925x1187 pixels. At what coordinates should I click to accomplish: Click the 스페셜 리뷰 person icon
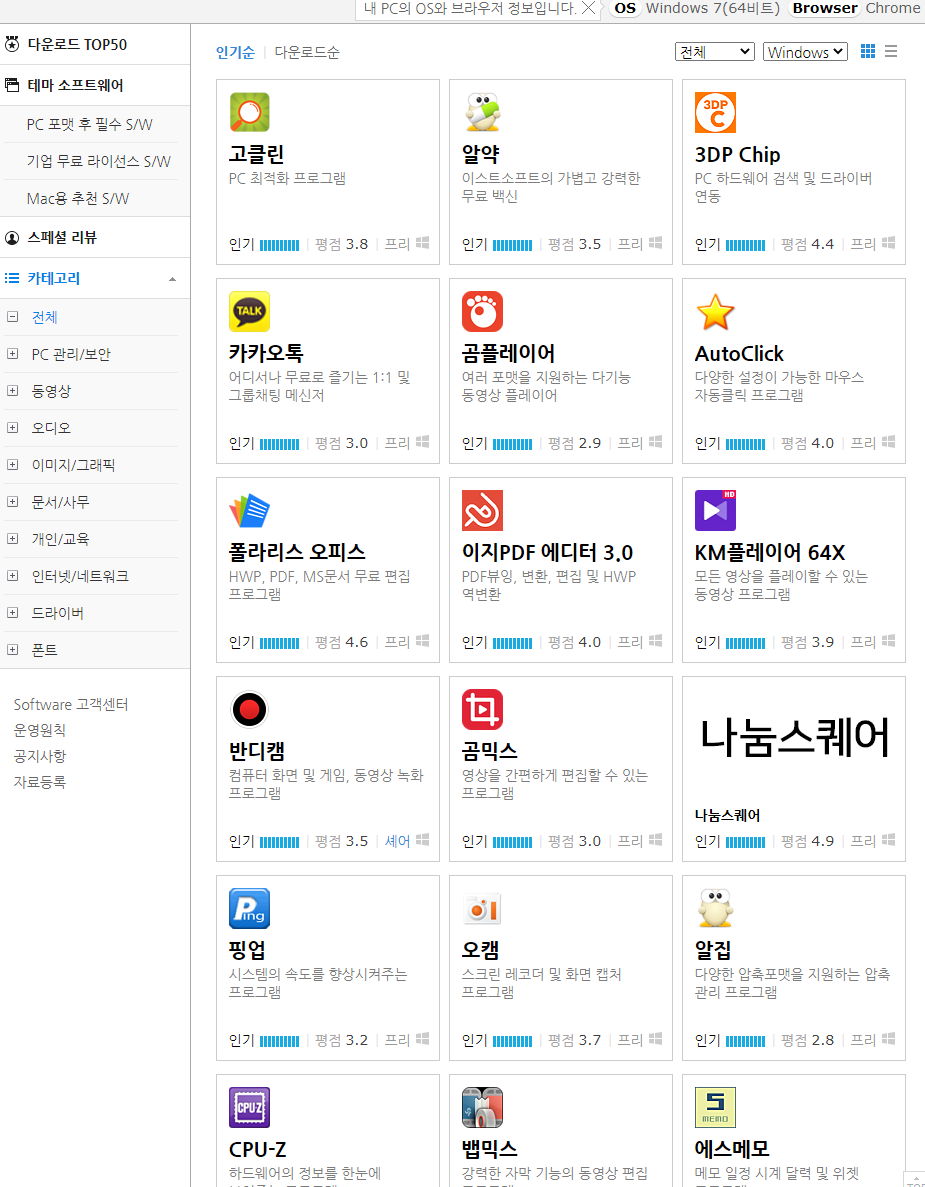tap(12, 238)
